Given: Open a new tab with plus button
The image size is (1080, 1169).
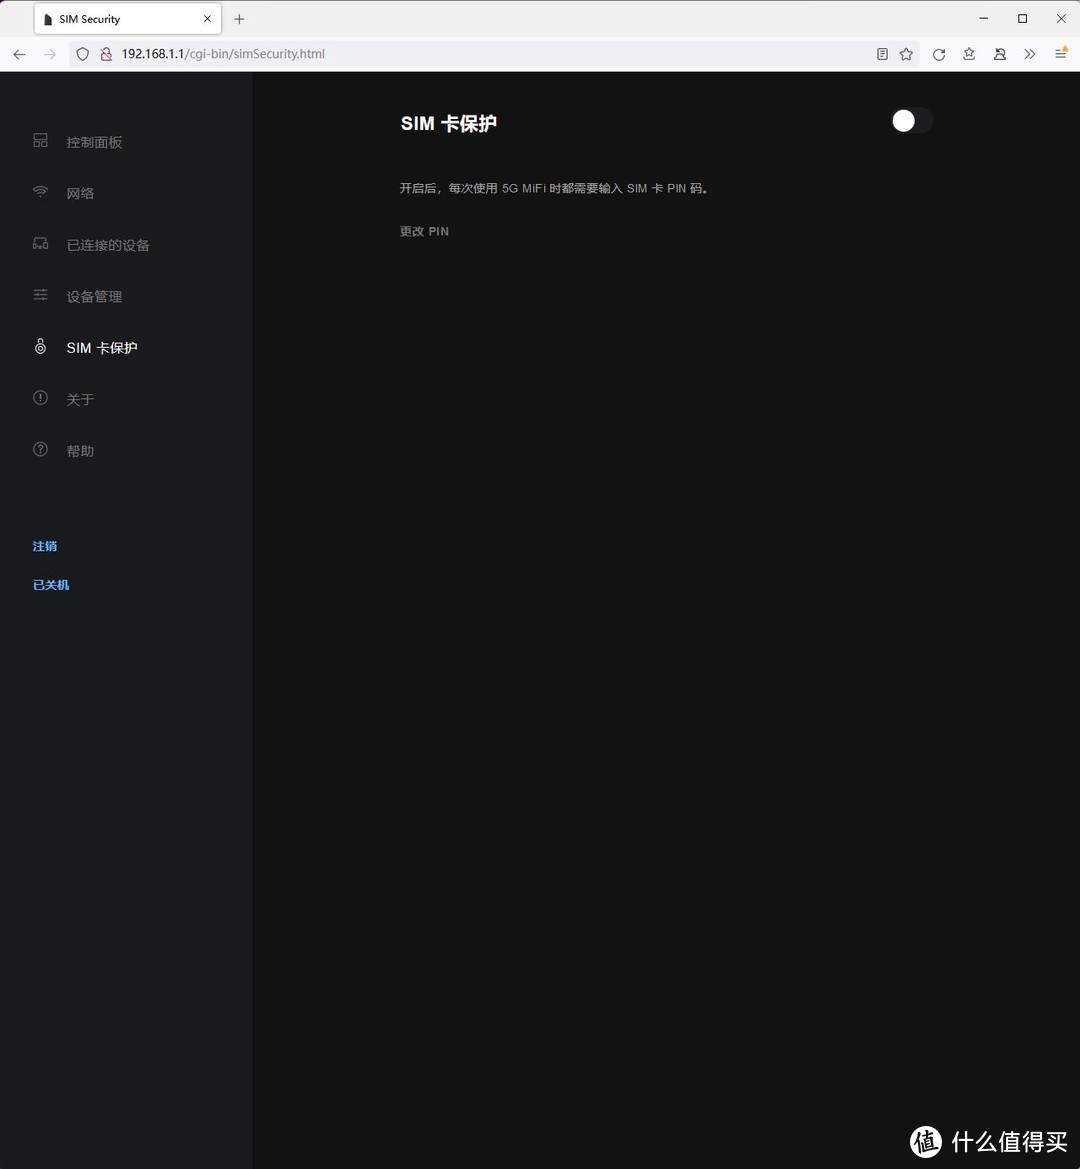Looking at the screenshot, I should (x=239, y=19).
